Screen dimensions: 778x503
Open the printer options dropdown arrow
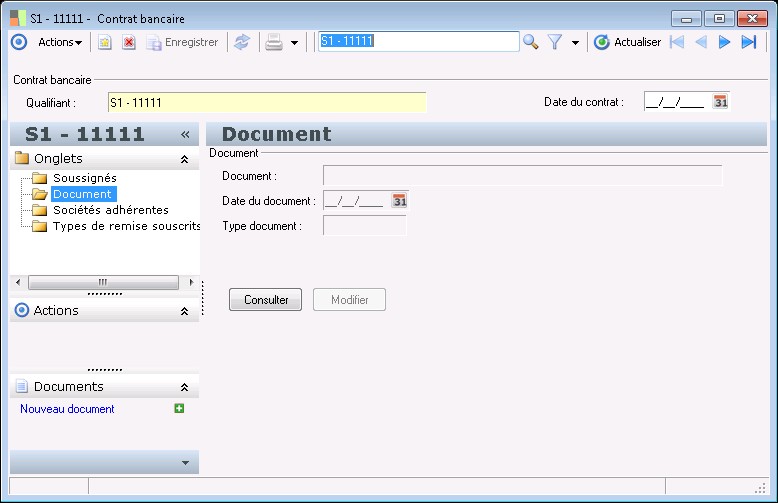pyautogui.click(x=294, y=43)
